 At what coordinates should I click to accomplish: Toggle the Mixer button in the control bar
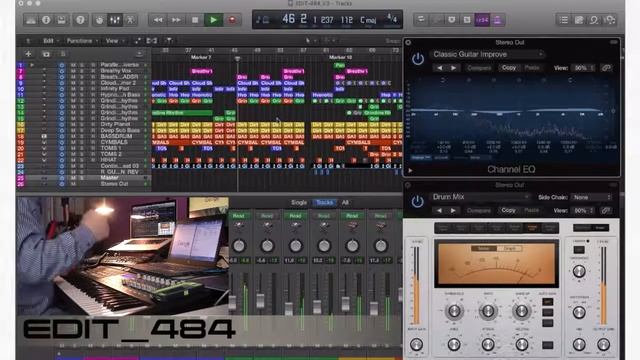115,20
